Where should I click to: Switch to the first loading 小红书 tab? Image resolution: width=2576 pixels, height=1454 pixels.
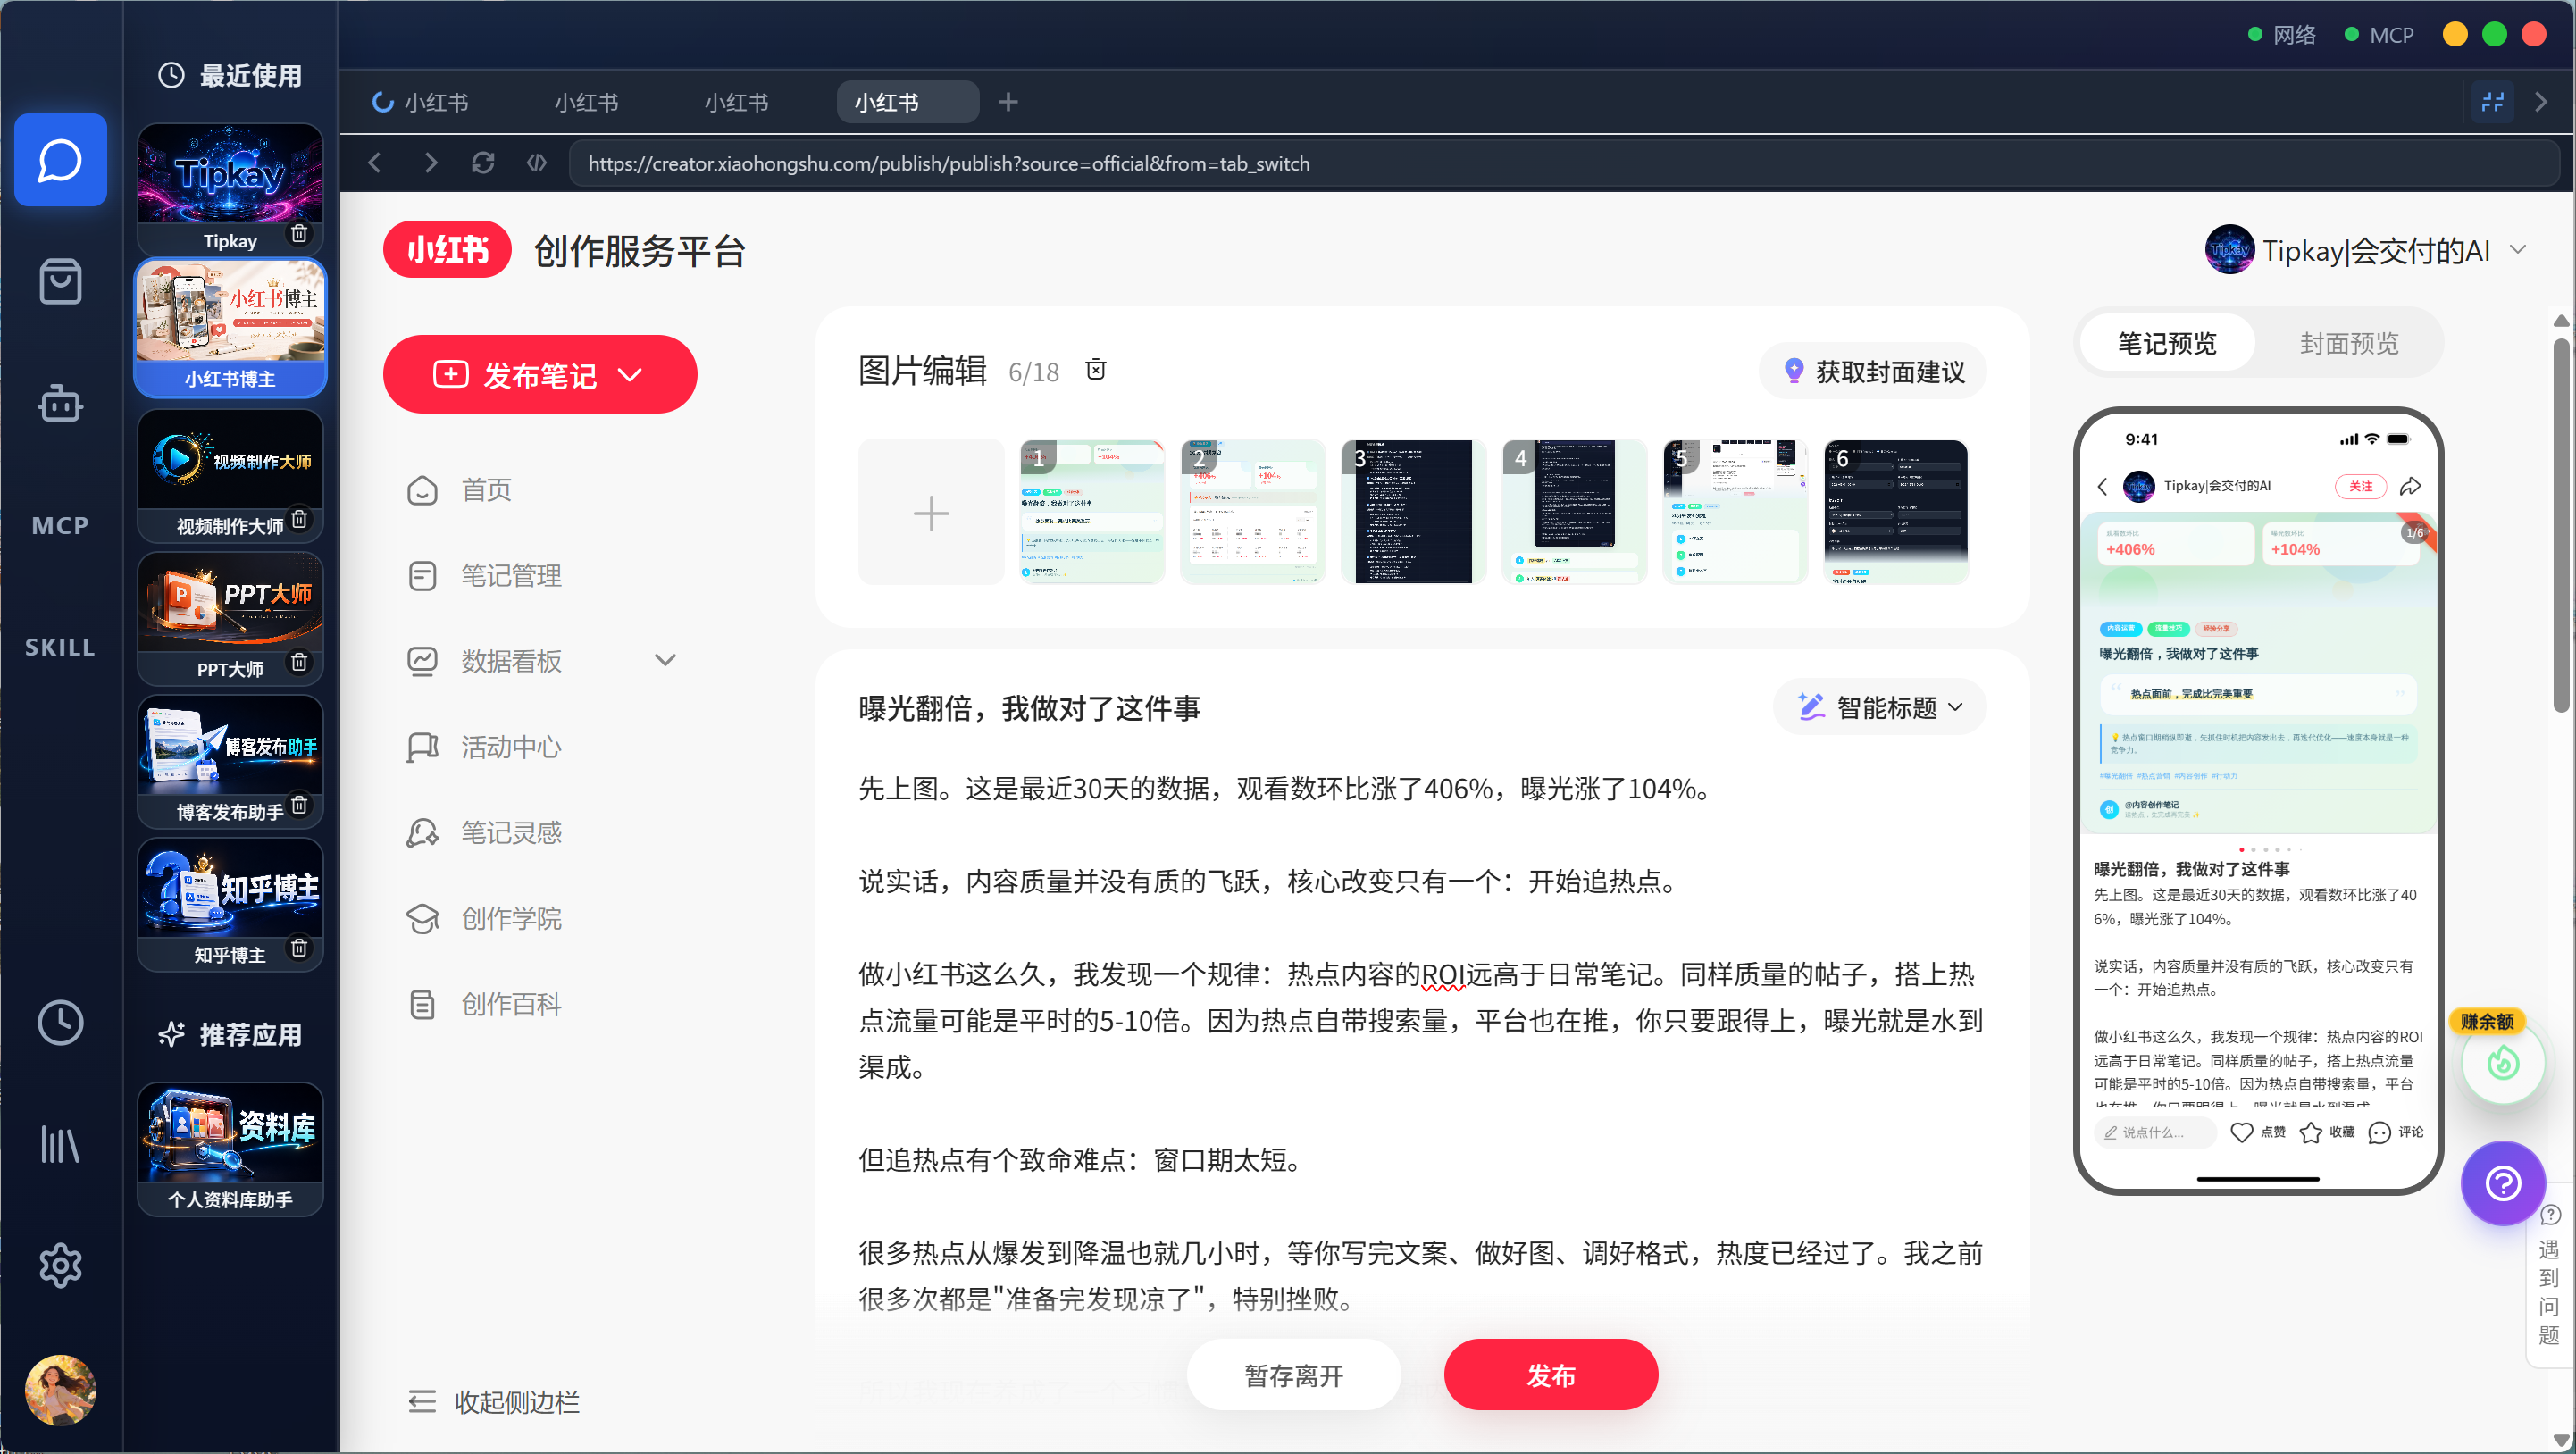pyautogui.click(x=421, y=102)
